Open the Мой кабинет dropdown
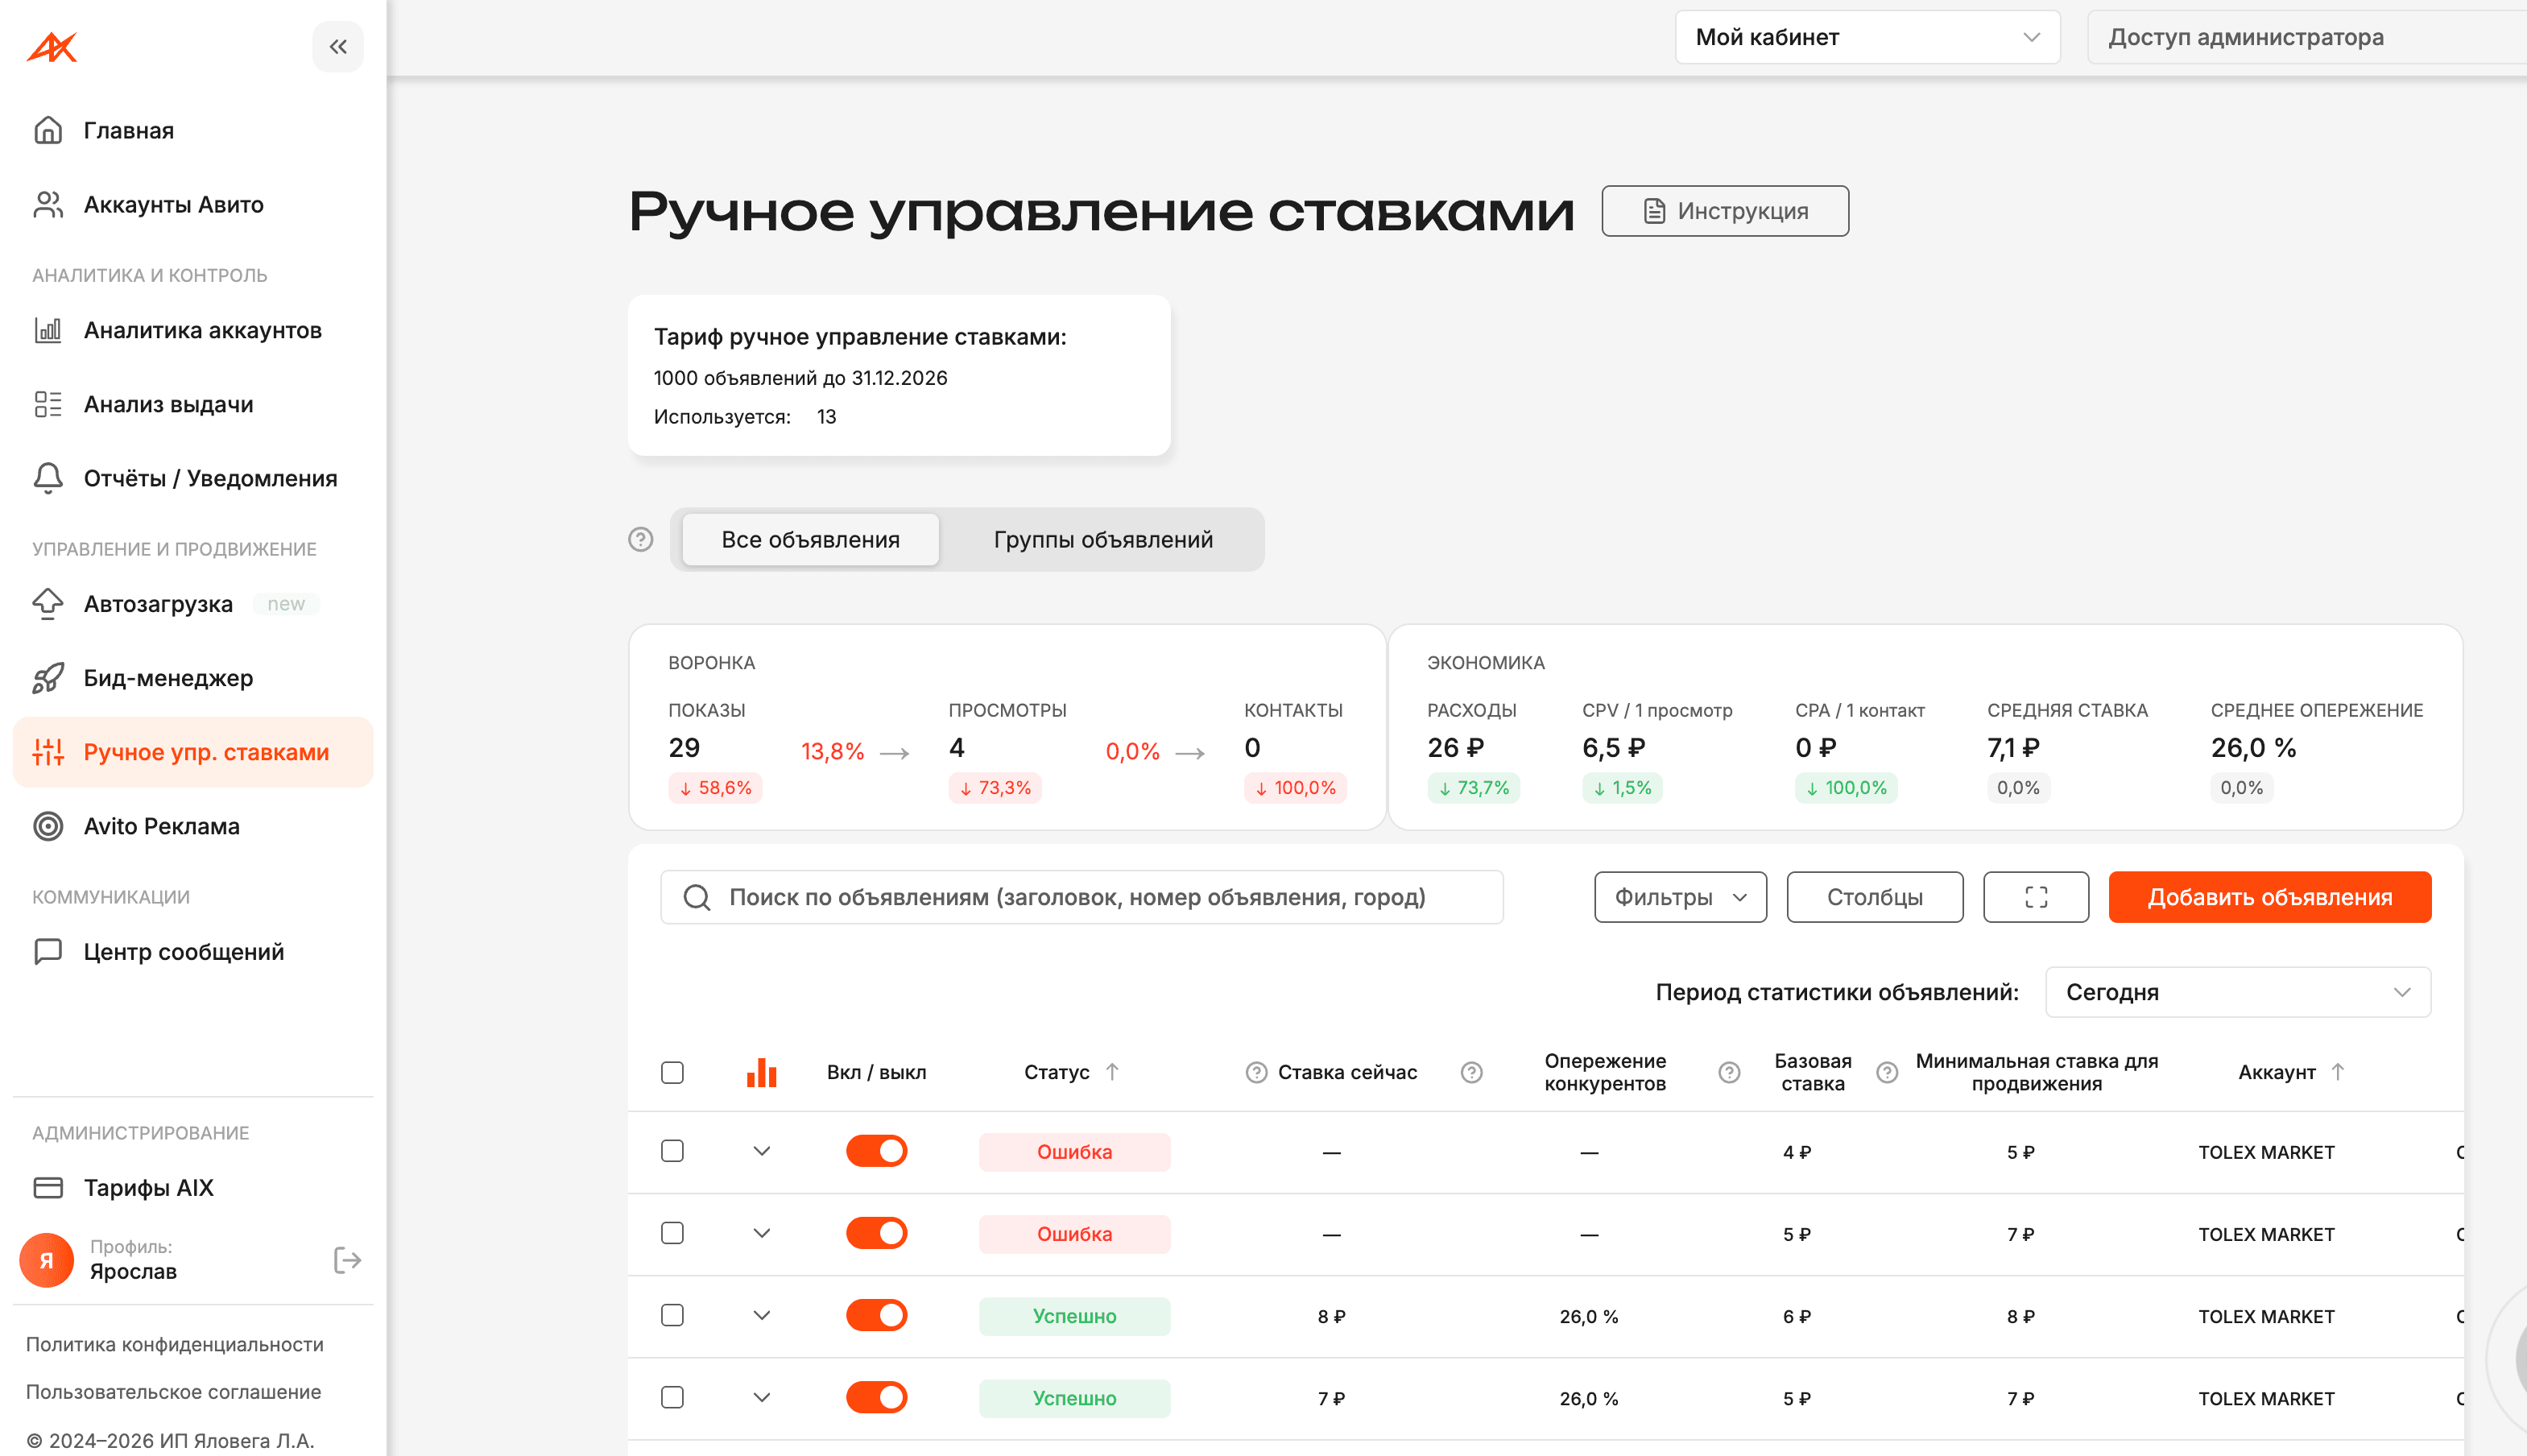The width and height of the screenshot is (2527, 1456). pyautogui.click(x=1867, y=37)
